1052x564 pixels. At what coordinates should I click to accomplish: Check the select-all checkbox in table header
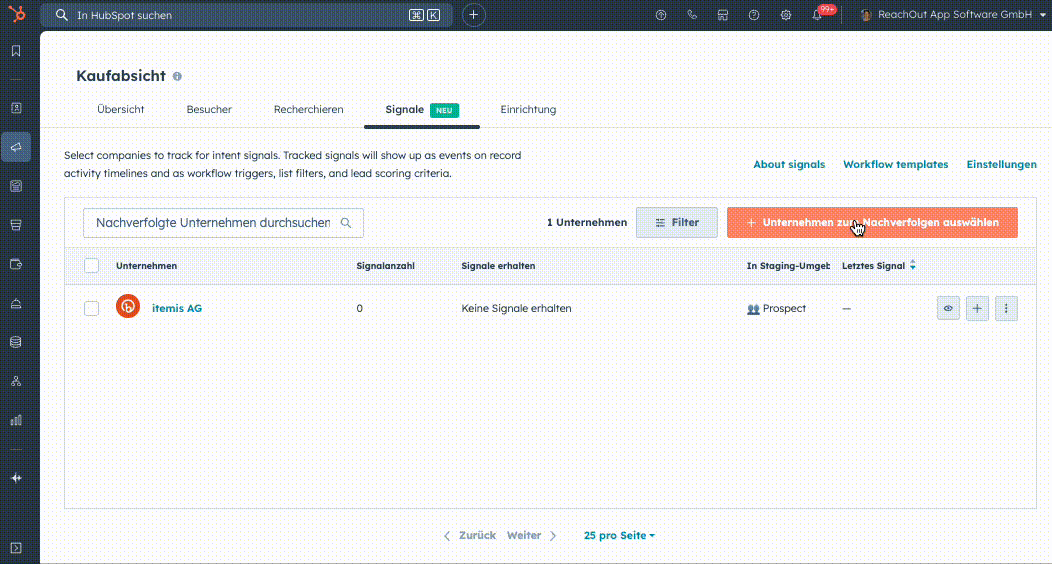tap(92, 266)
